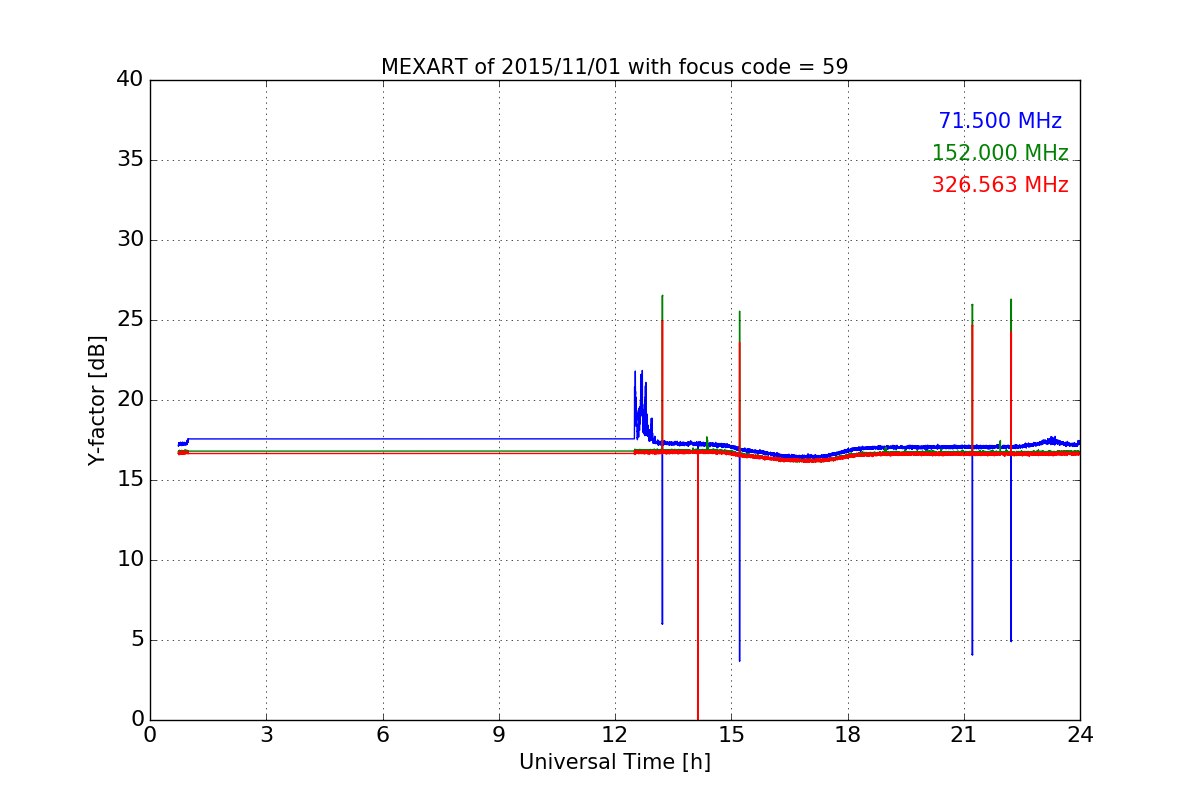Click the x-axis tick label 21
The height and width of the screenshot is (800, 1200).
[964, 735]
